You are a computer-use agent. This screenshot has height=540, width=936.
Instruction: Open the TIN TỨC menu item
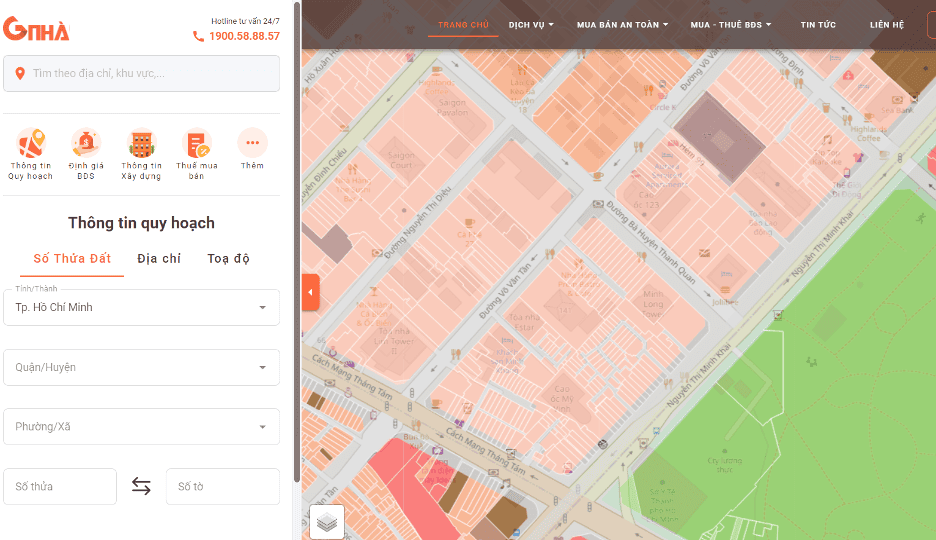[x=818, y=24]
